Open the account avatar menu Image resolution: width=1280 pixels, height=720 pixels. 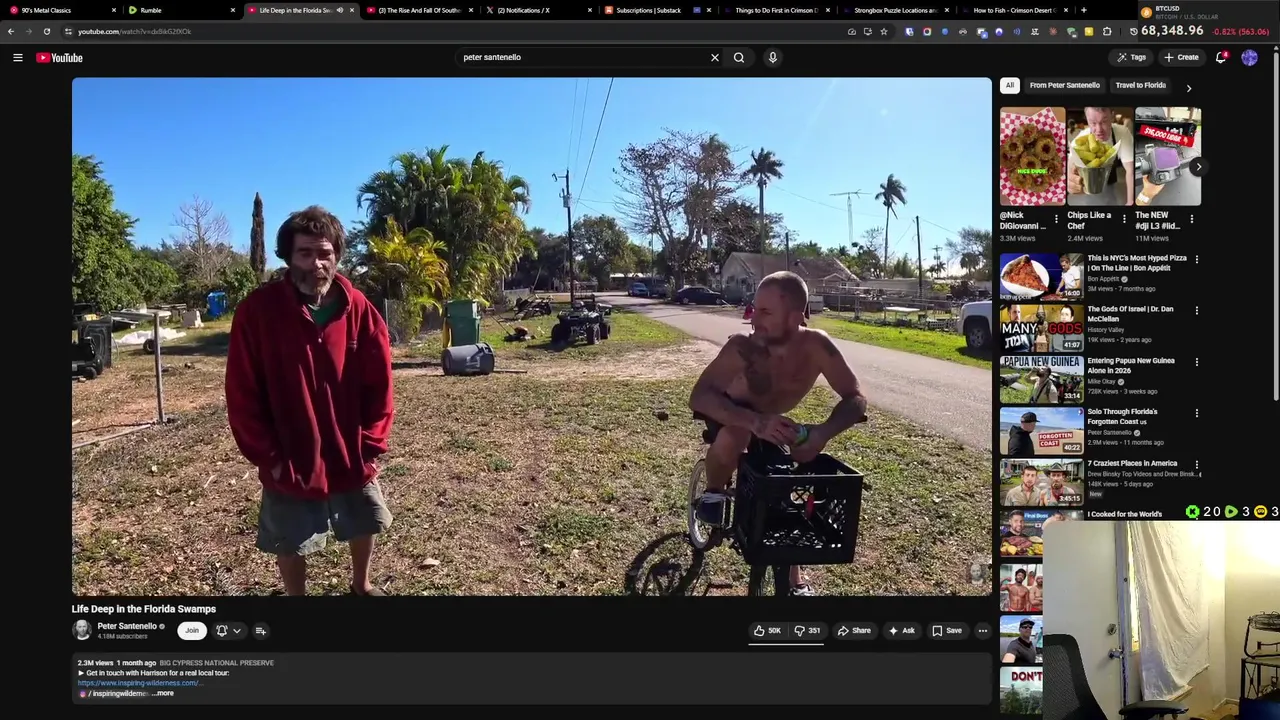(1250, 58)
